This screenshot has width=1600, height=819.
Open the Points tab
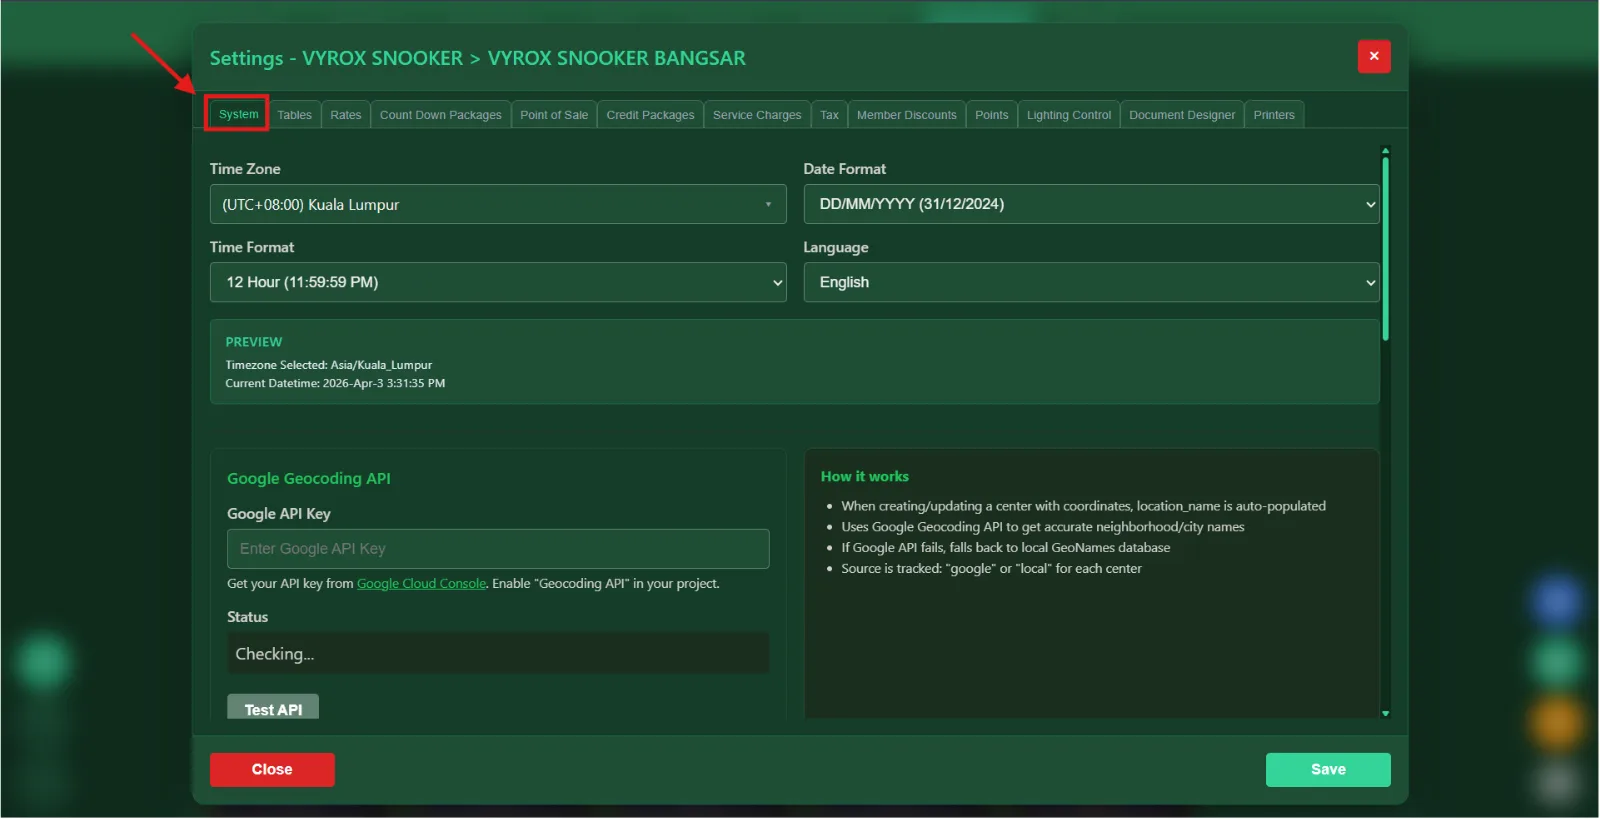click(x=992, y=115)
